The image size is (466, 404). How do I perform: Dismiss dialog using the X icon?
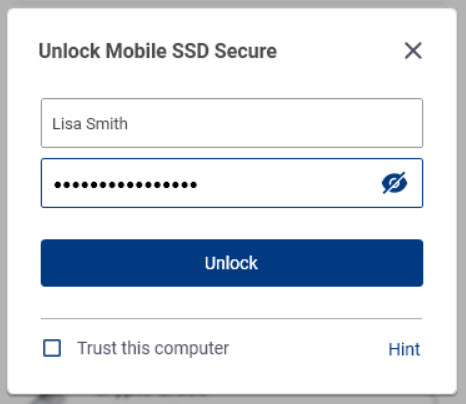click(x=413, y=51)
